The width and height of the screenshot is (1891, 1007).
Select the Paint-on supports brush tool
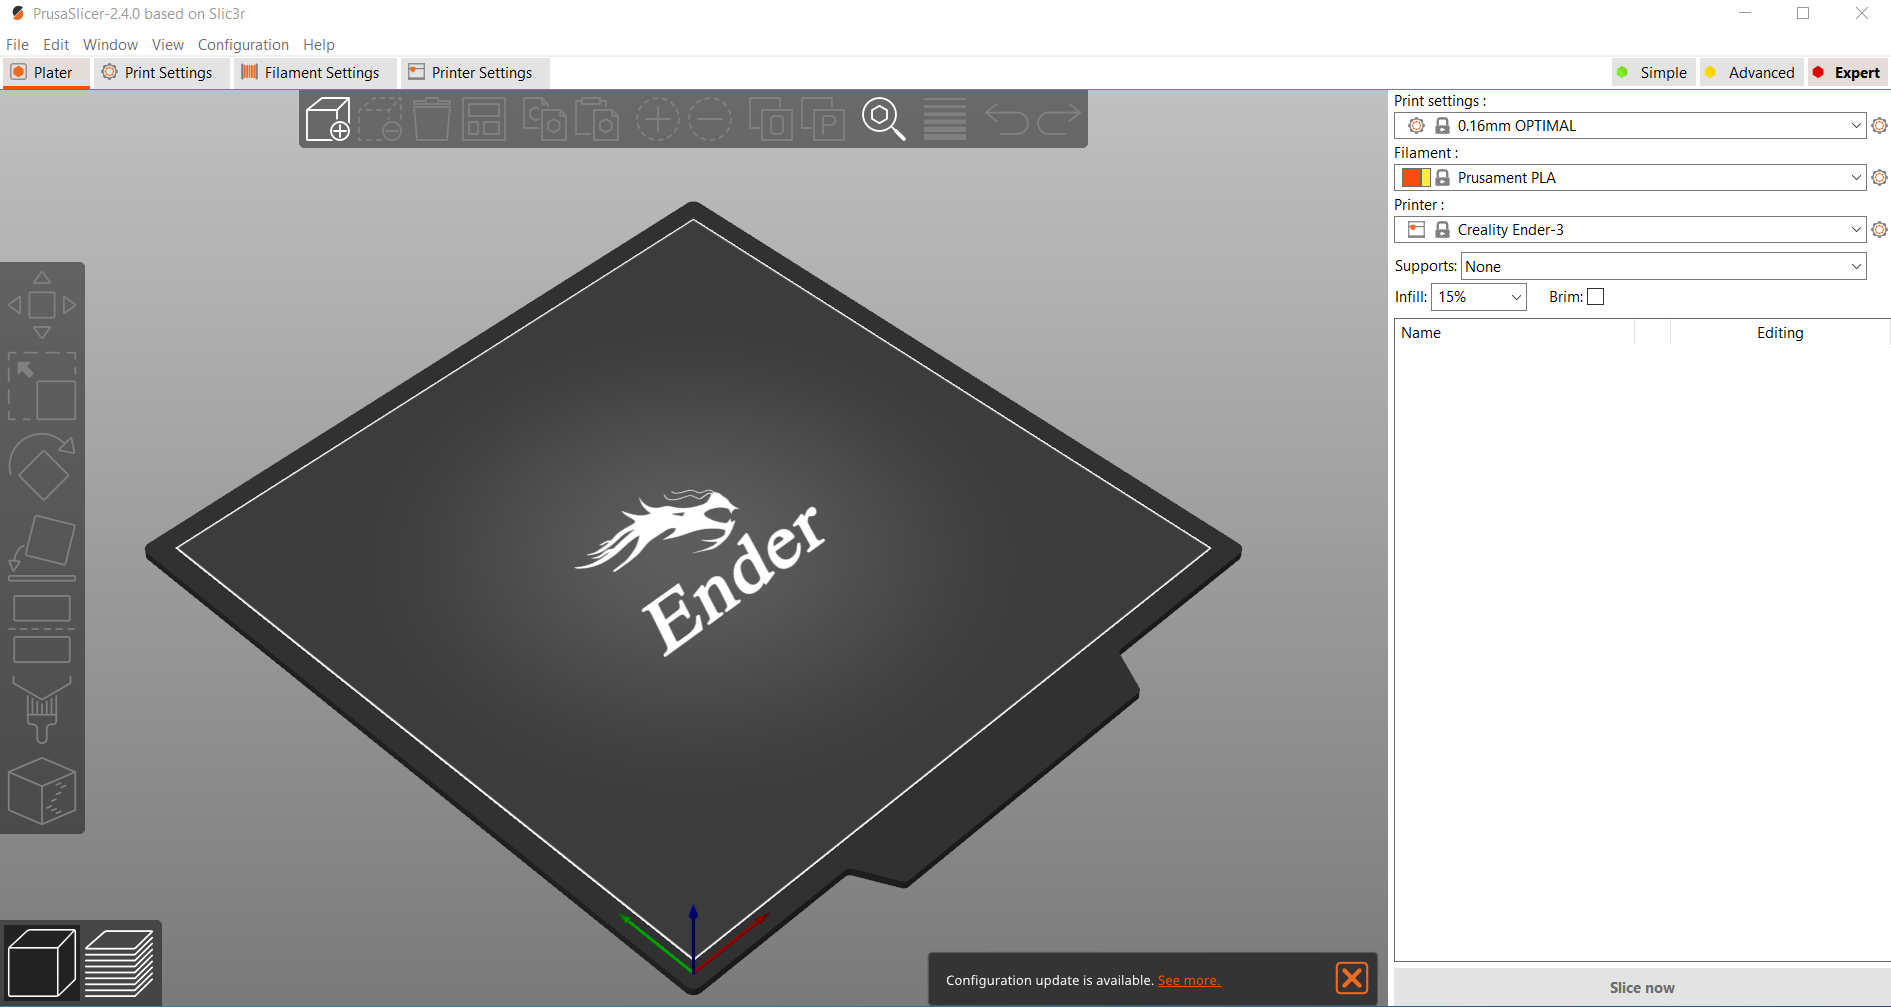pos(42,709)
